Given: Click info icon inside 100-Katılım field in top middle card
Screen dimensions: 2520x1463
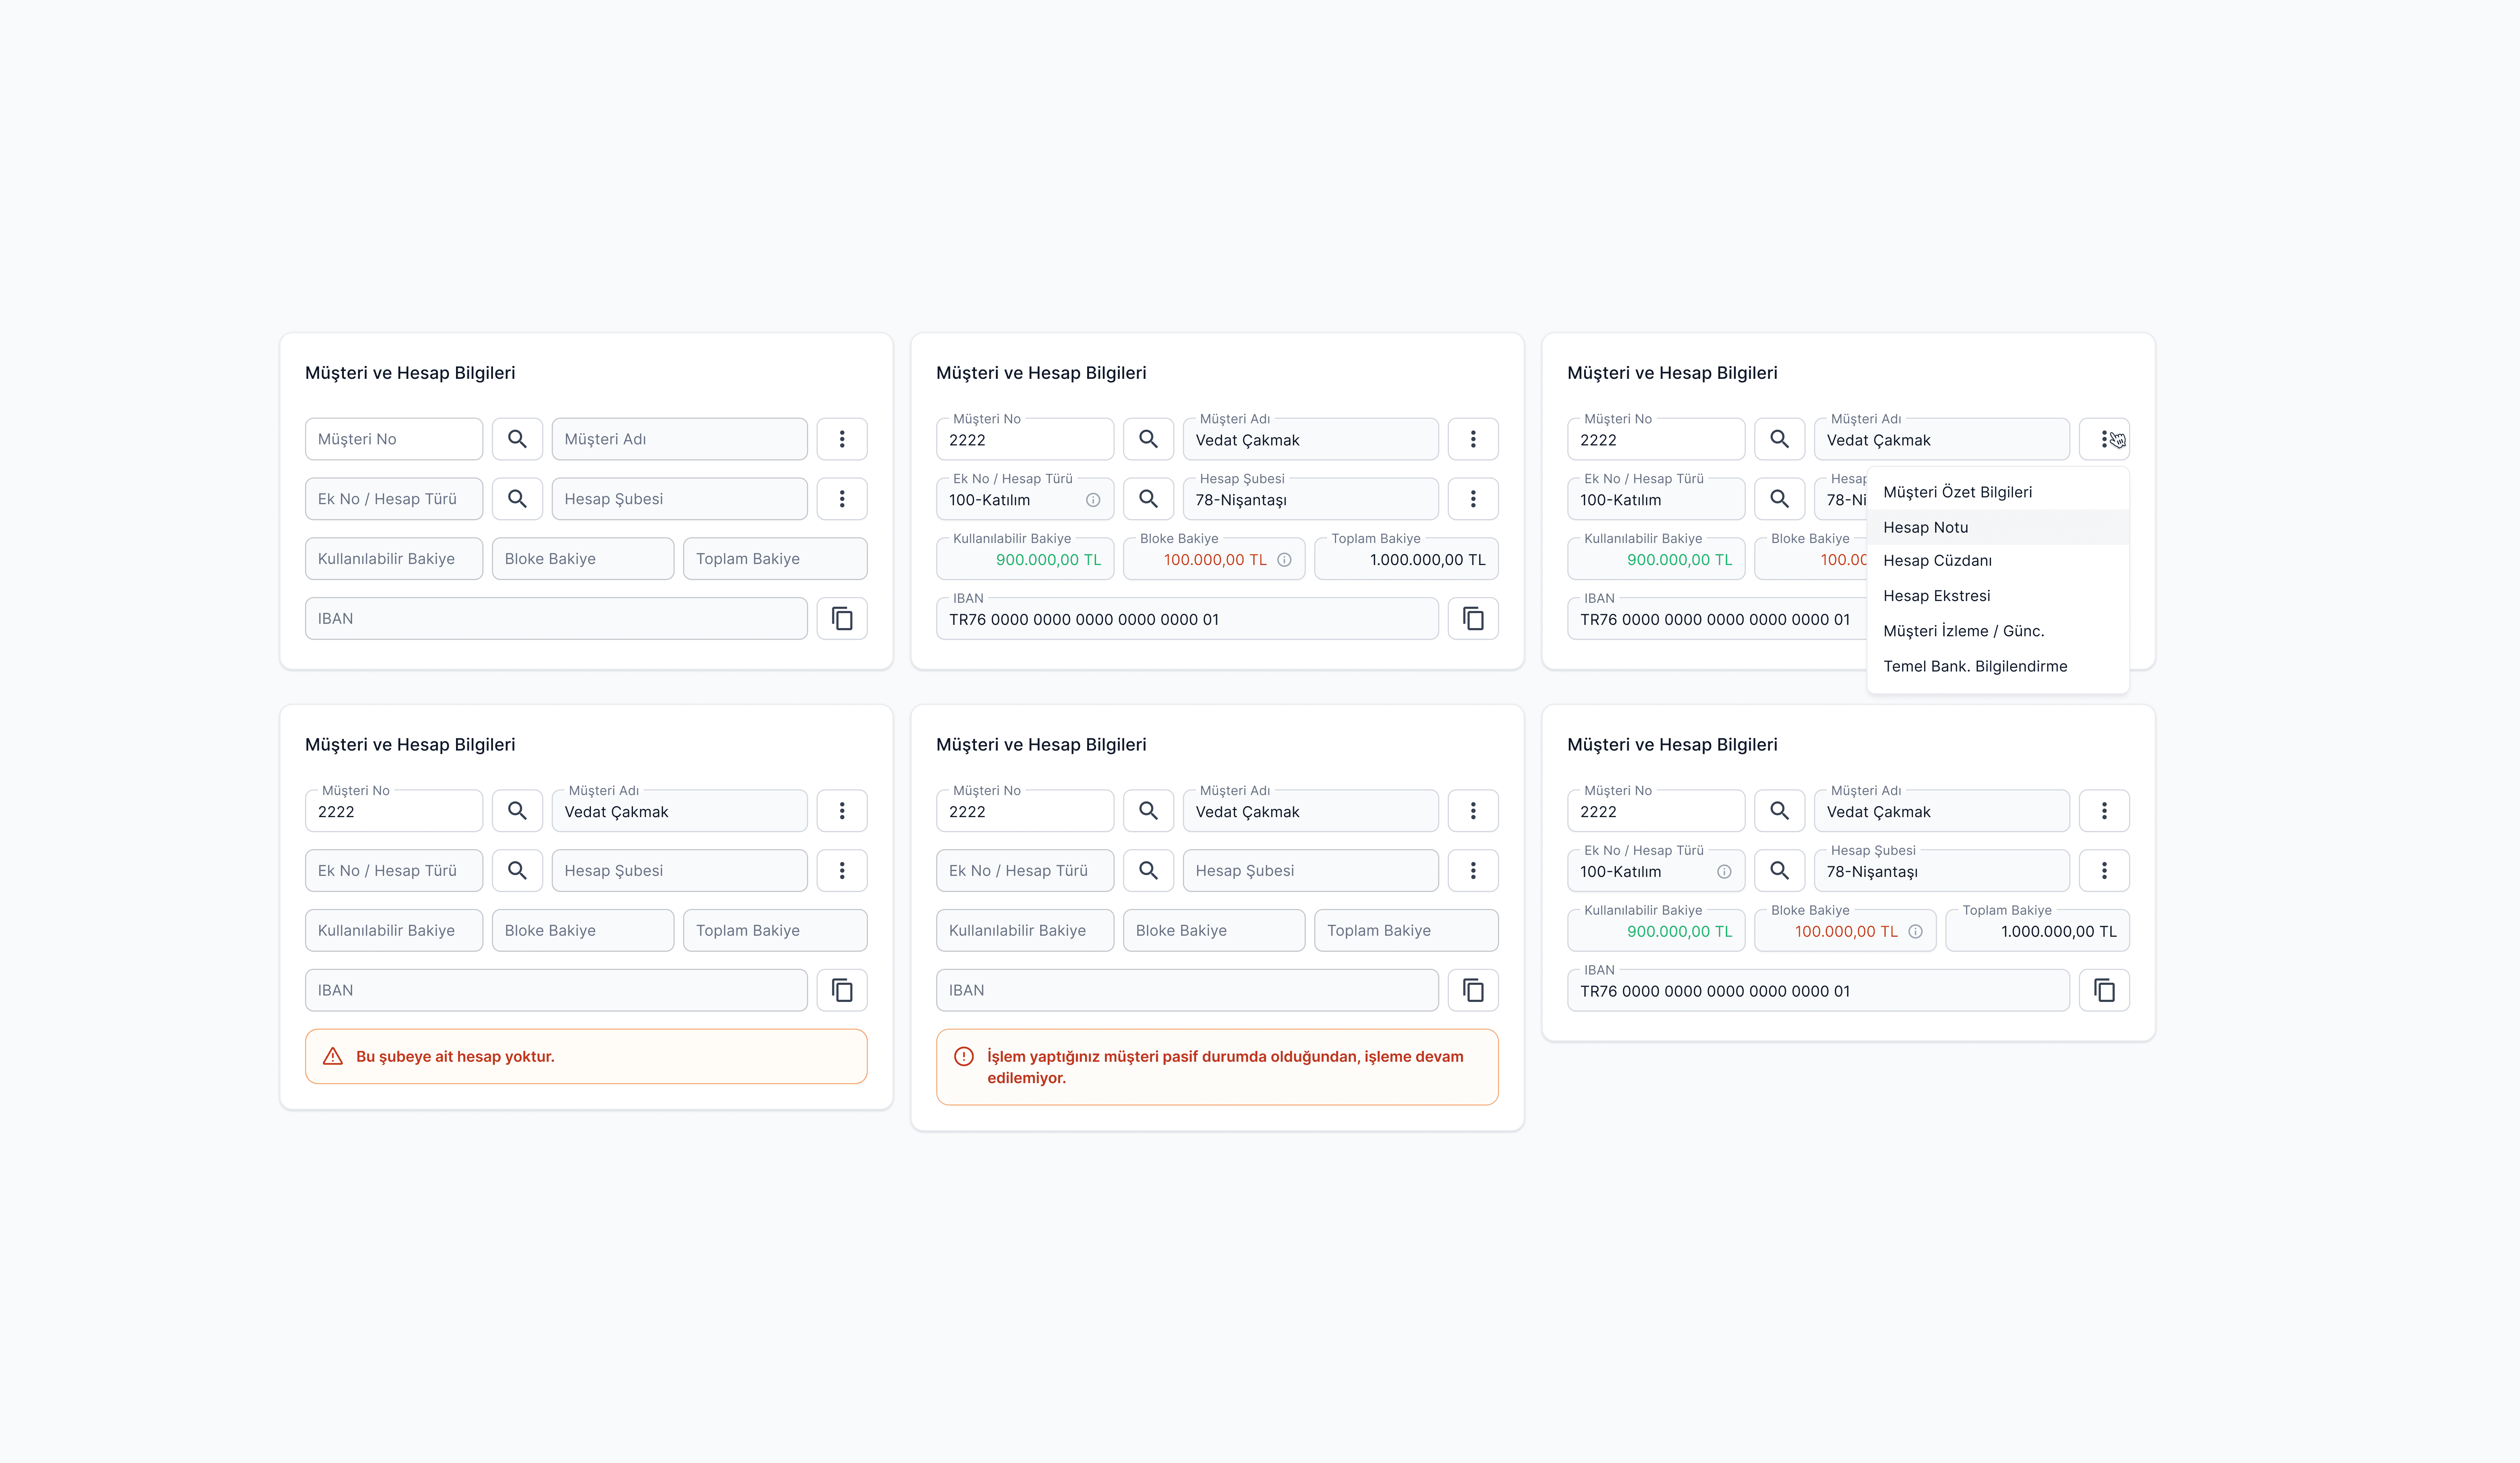Looking at the screenshot, I should (1093, 500).
